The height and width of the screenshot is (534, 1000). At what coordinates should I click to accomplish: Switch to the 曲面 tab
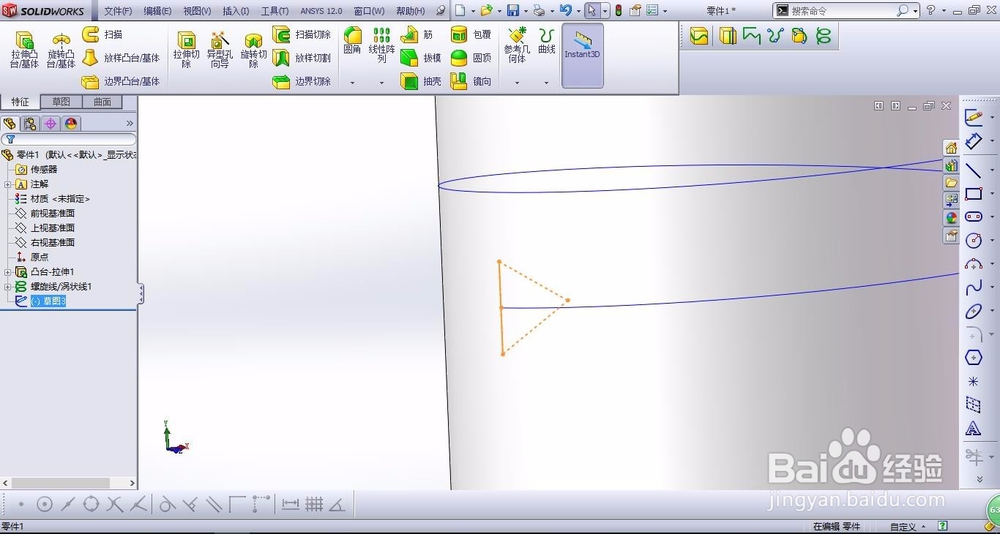pyautogui.click(x=102, y=102)
